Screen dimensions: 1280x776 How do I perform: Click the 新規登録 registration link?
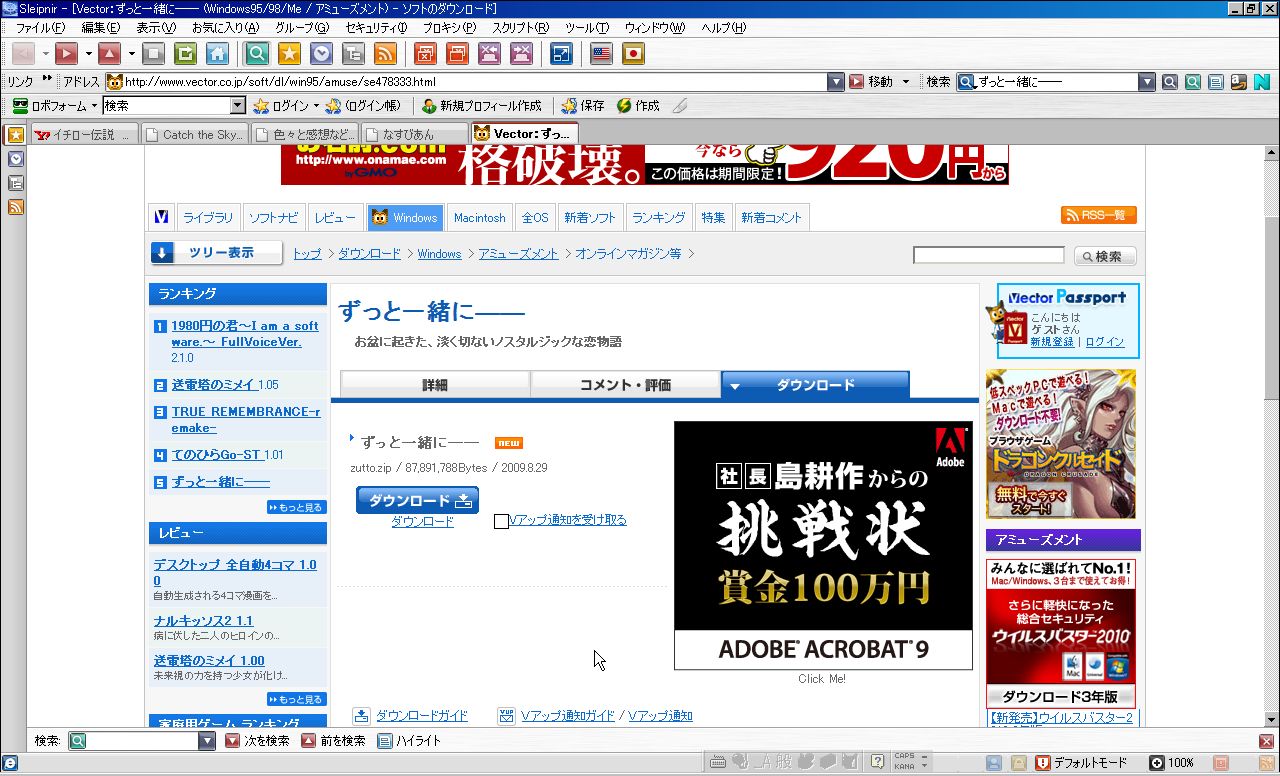coord(1052,342)
